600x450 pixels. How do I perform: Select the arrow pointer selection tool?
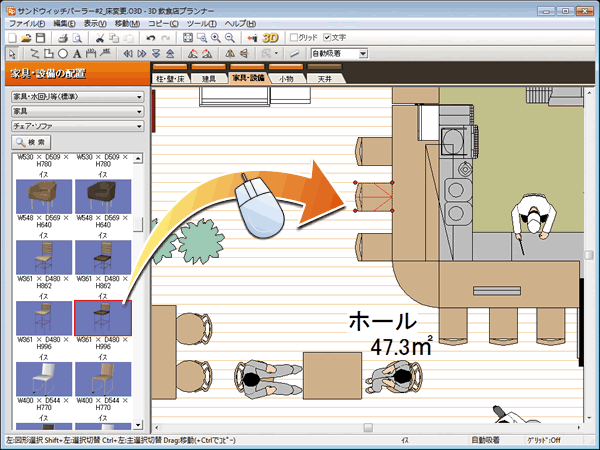pyautogui.click(x=11, y=53)
